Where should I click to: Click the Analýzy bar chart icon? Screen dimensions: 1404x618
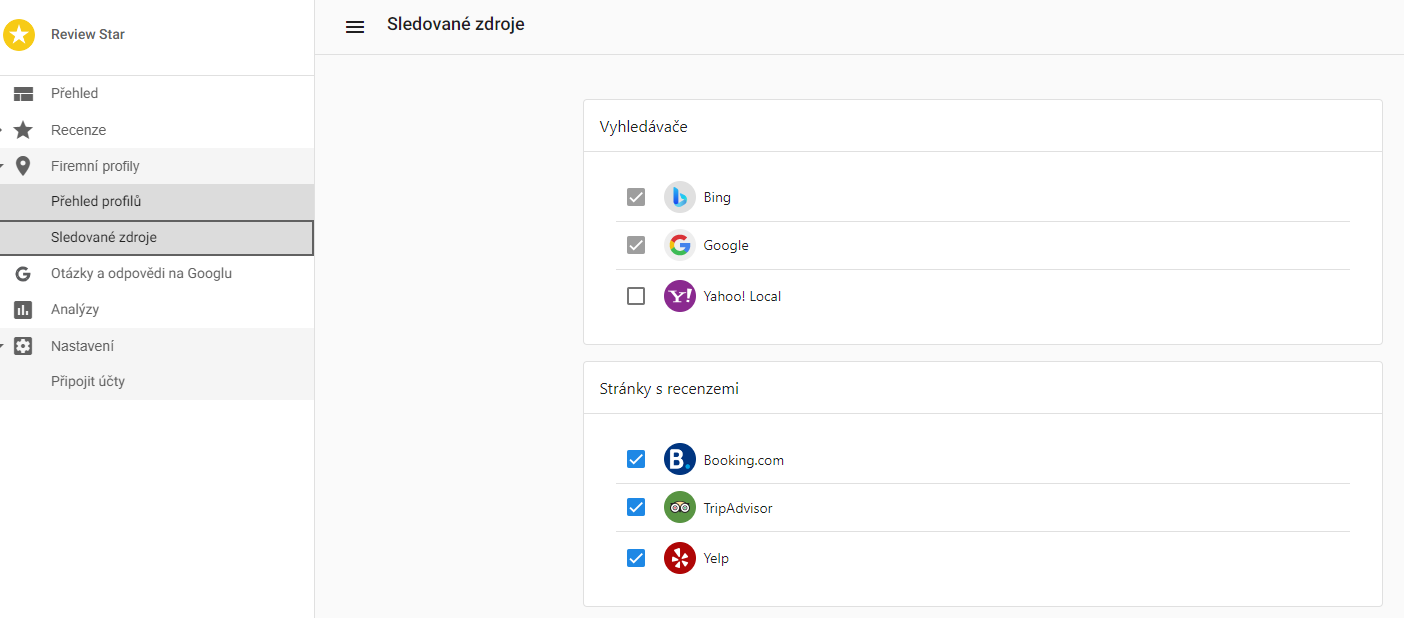pyautogui.click(x=23, y=310)
